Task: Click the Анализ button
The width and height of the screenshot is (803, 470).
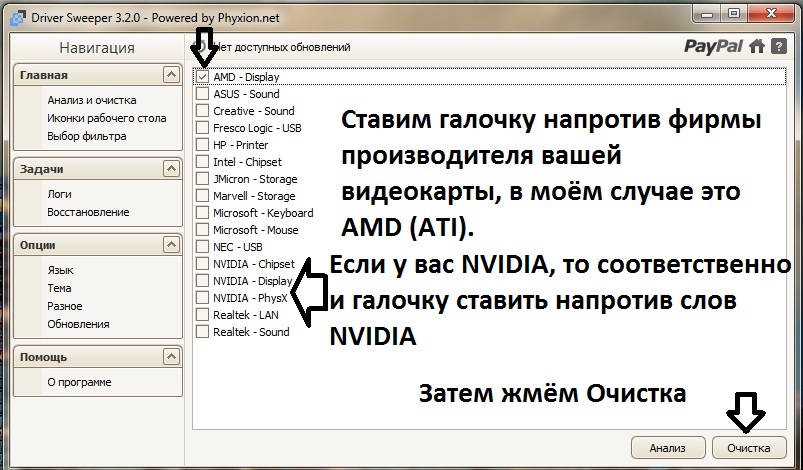Action: (x=667, y=448)
